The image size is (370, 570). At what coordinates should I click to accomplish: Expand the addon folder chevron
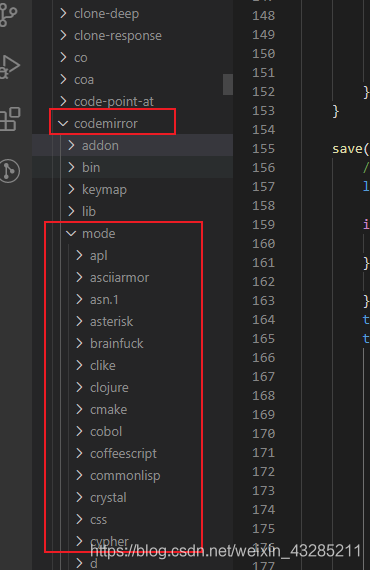click(71, 145)
